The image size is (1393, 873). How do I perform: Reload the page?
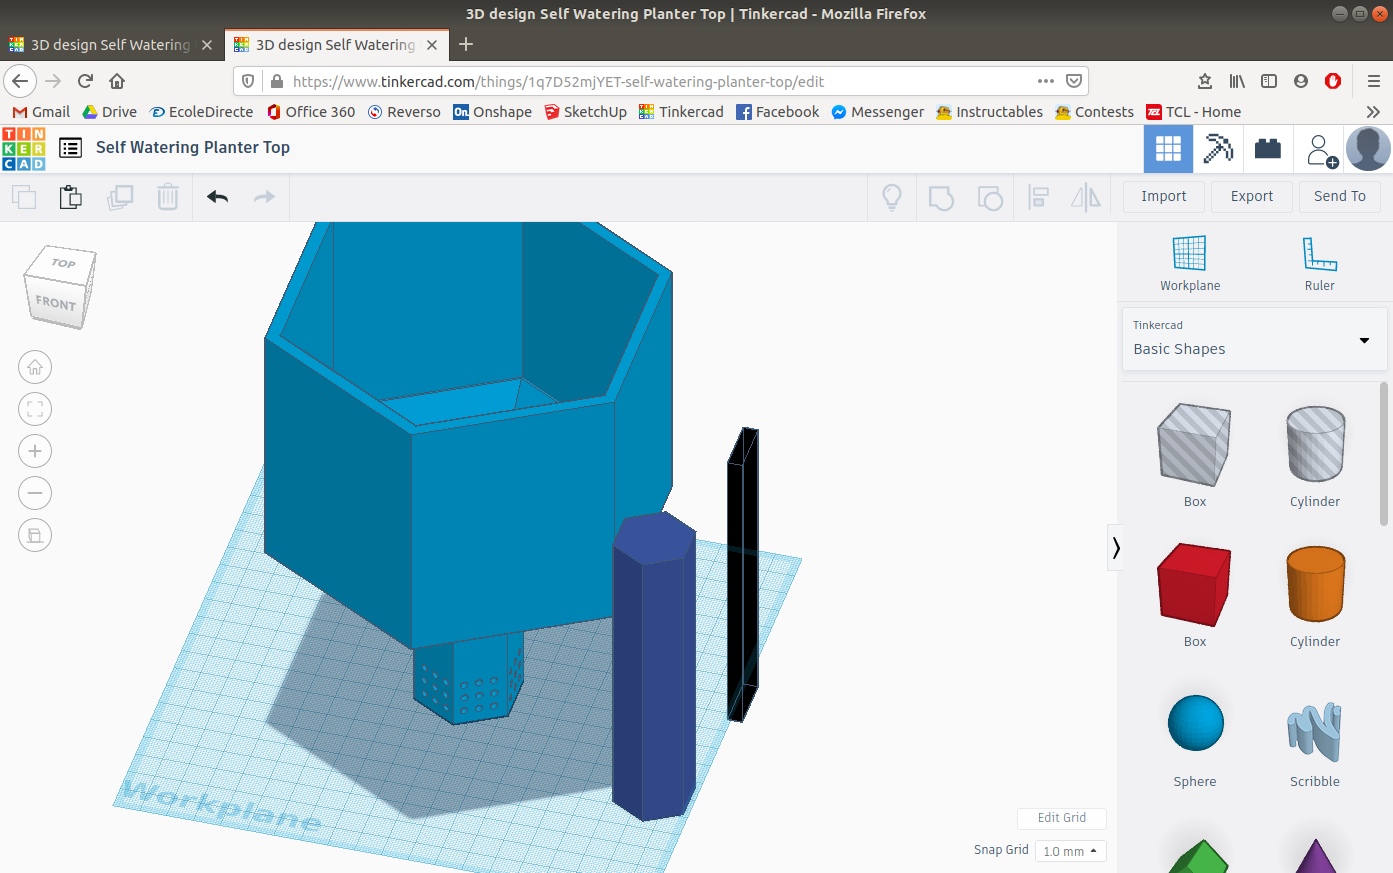pyautogui.click(x=85, y=81)
